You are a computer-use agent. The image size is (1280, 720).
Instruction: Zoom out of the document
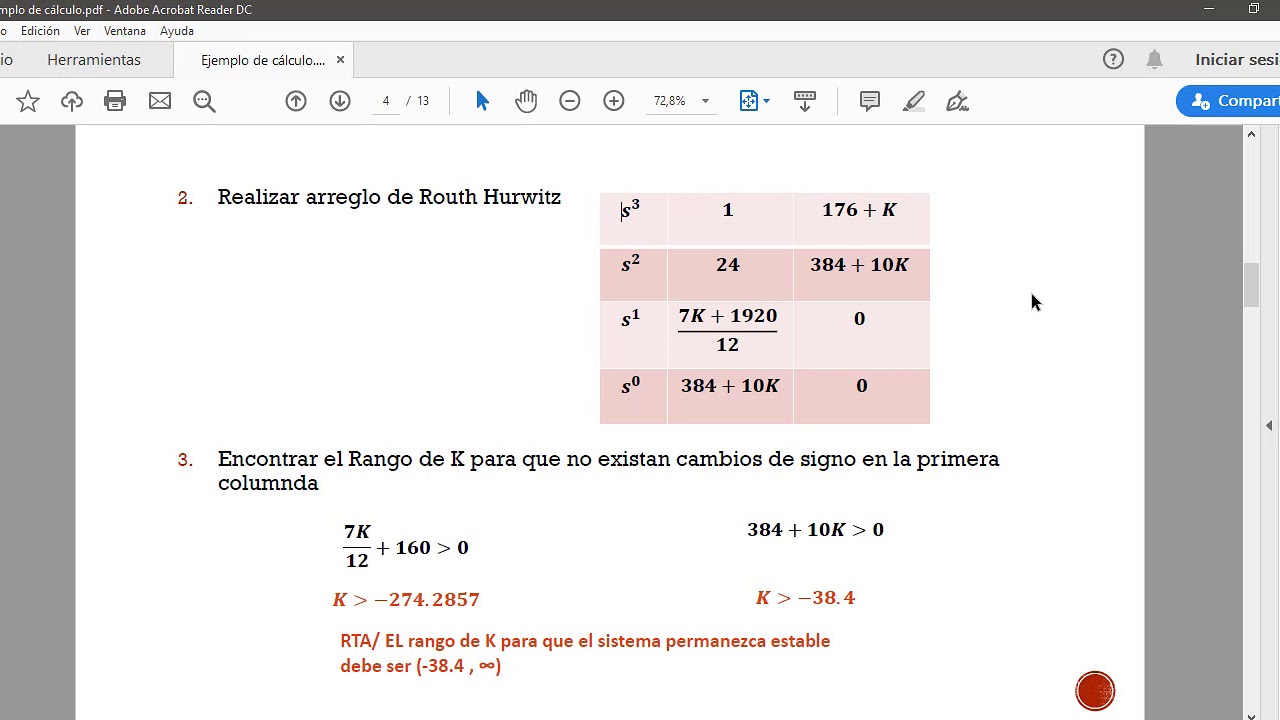(570, 101)
